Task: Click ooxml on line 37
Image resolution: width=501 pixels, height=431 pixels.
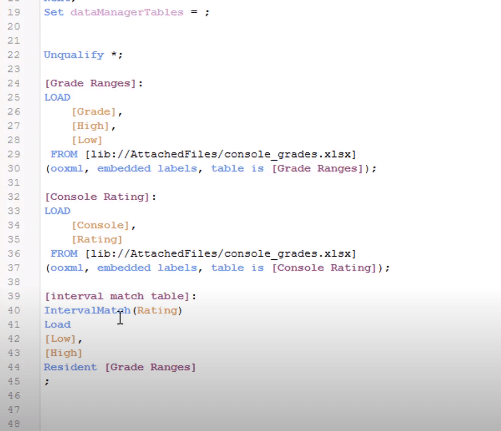Action: tap(67, 268)
